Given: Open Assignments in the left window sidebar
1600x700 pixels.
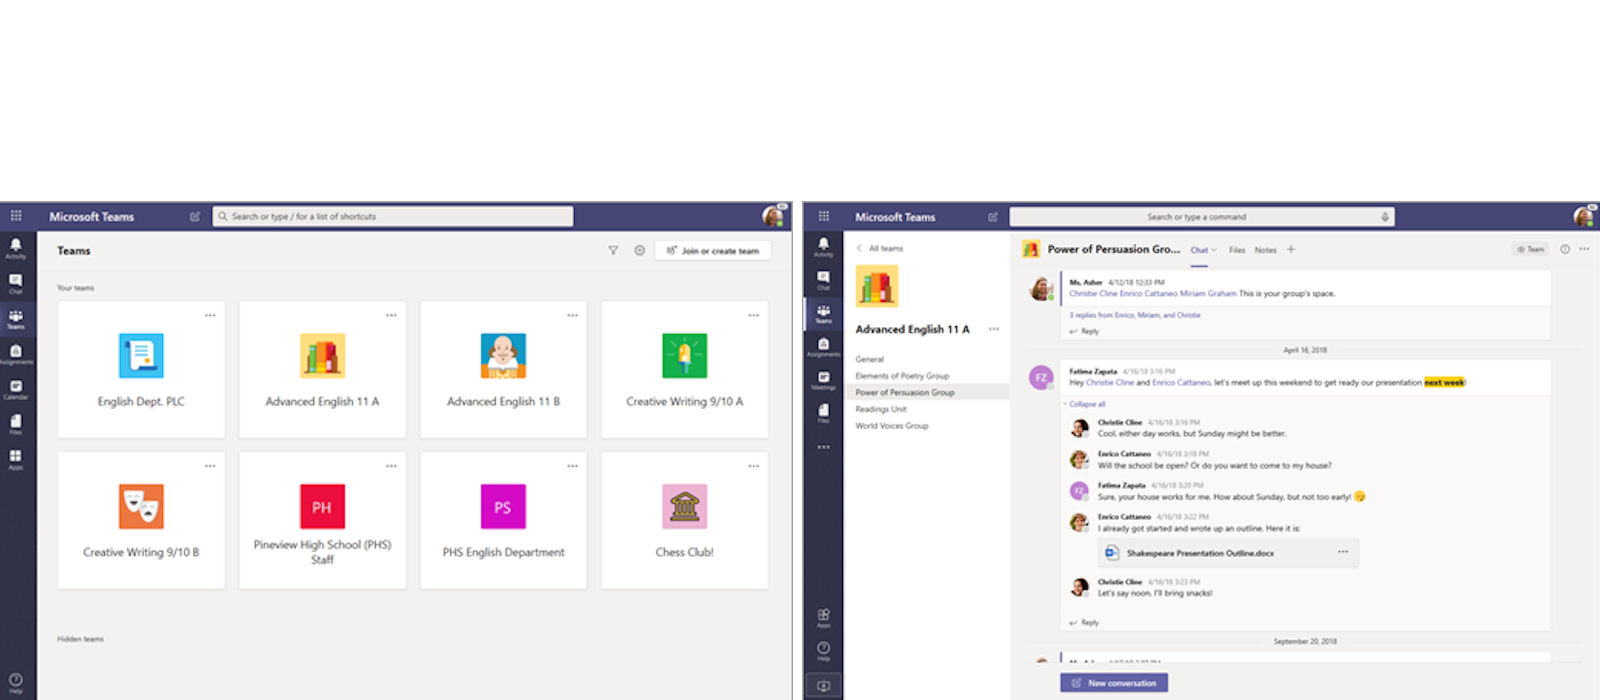Looking at the screenshot, I should (16, 354).
